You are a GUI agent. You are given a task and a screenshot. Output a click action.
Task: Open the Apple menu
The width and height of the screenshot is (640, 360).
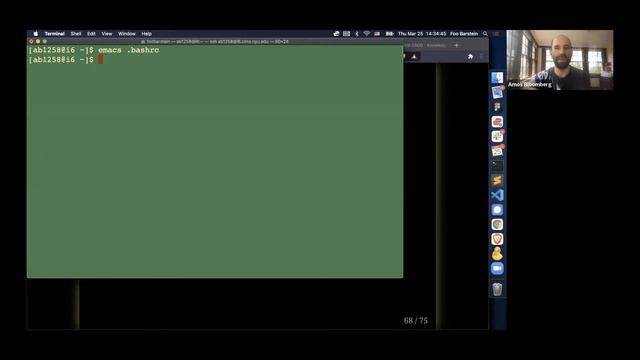coord(36,34)
